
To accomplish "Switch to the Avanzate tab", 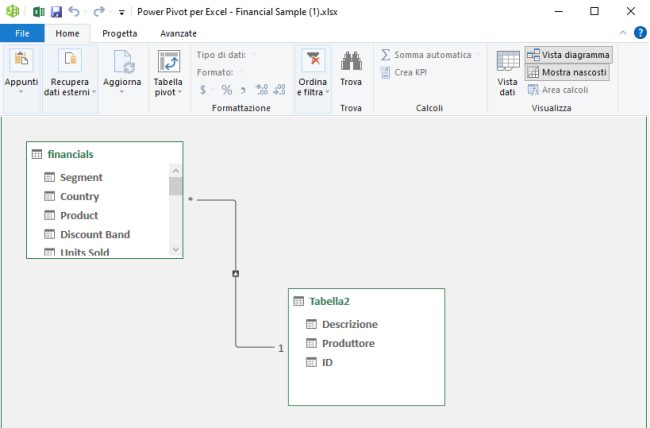I will coord(178,33).
